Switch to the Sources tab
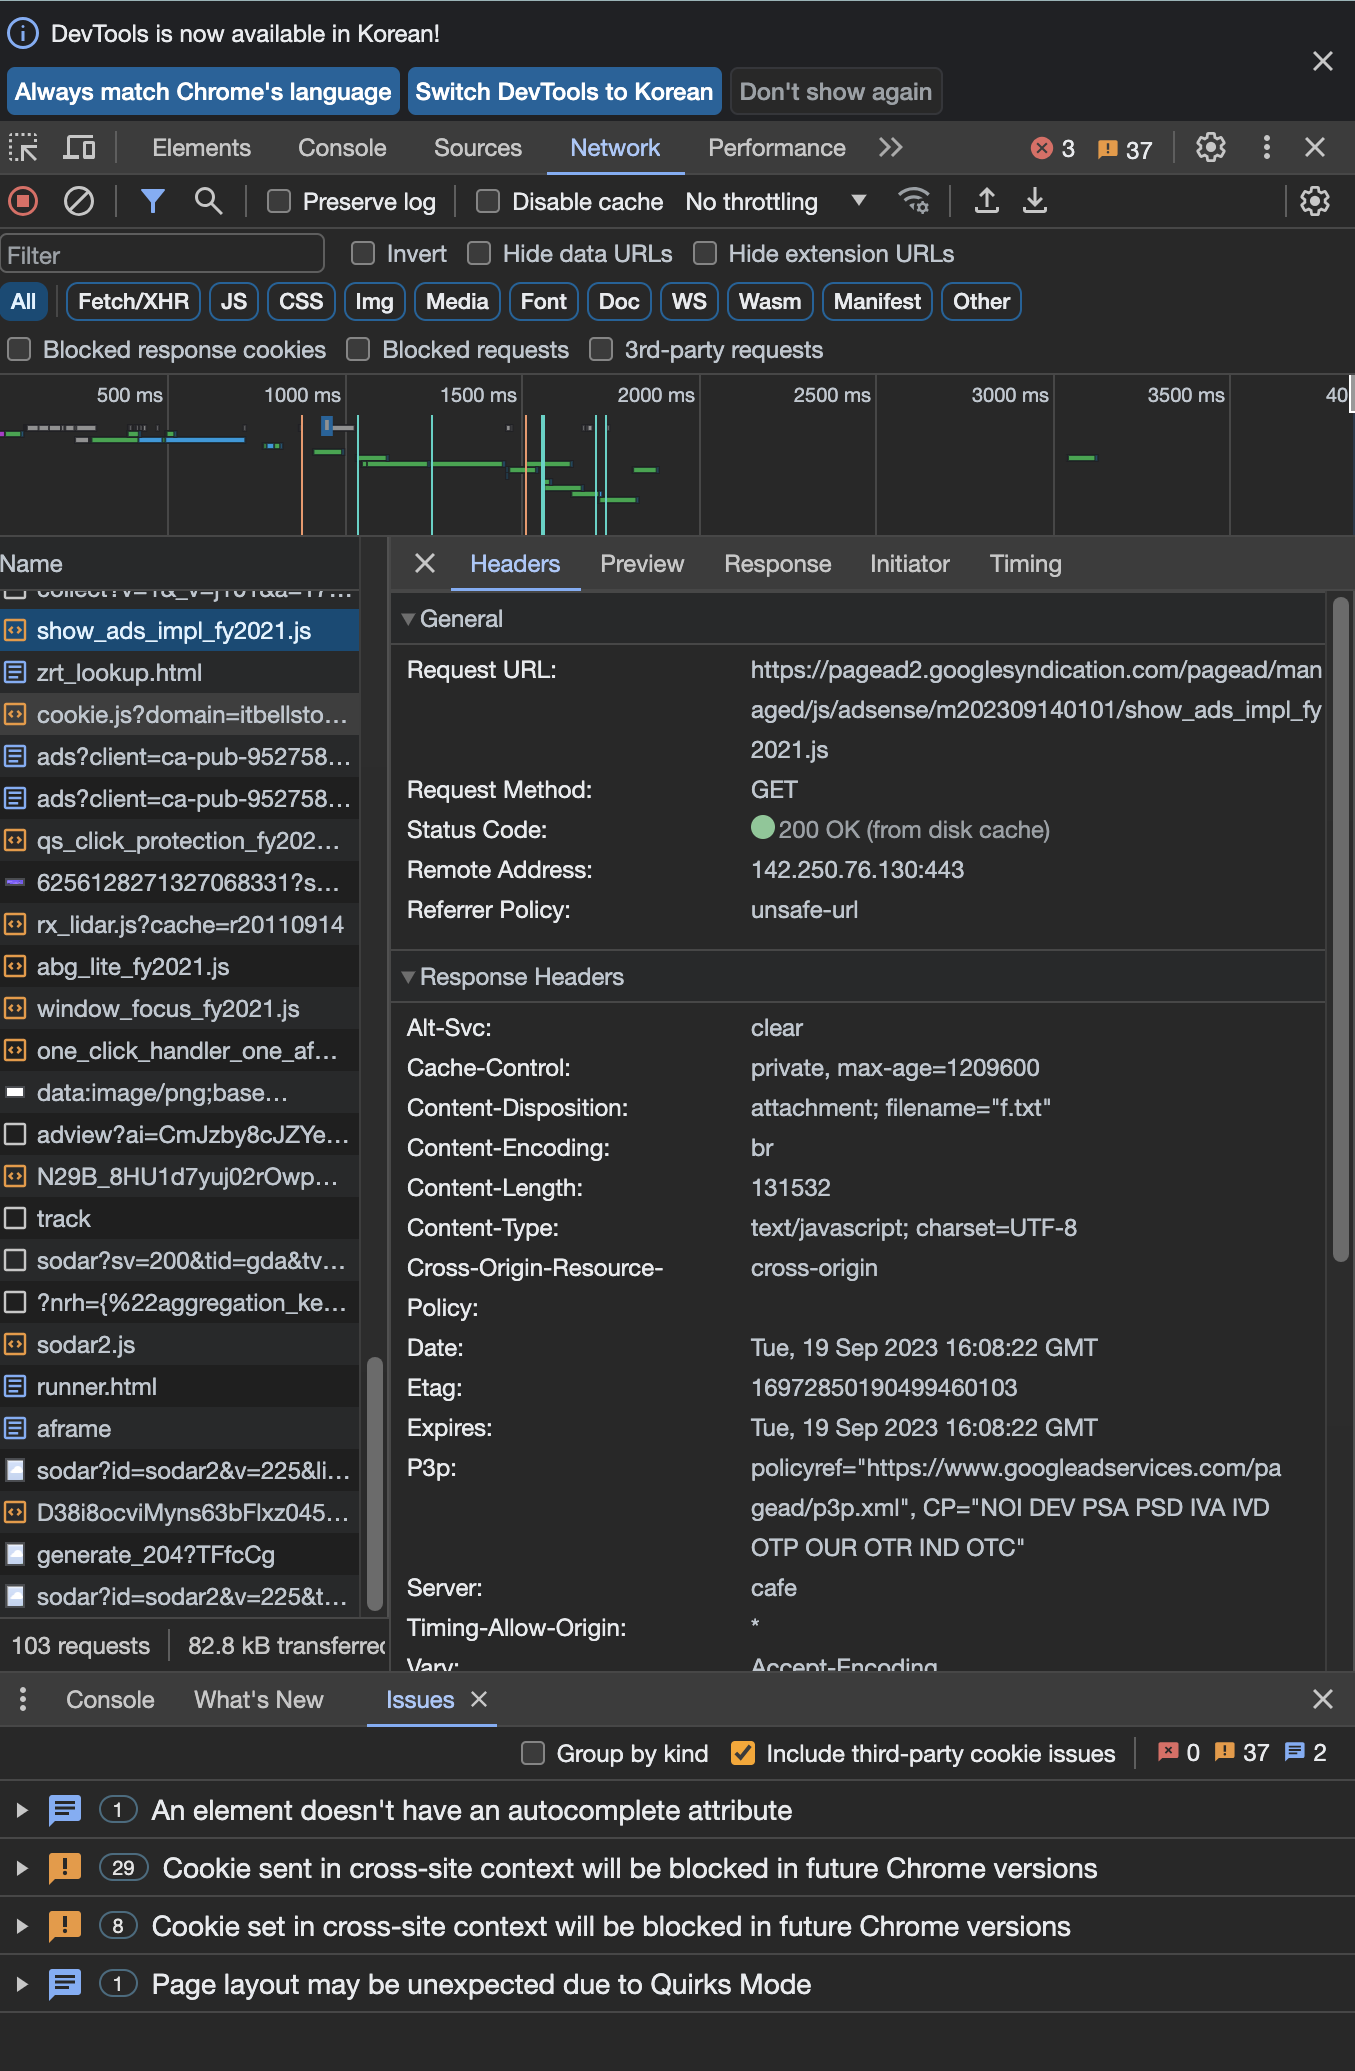The height and width of the screenshot is (2071, 1355). 477,148
